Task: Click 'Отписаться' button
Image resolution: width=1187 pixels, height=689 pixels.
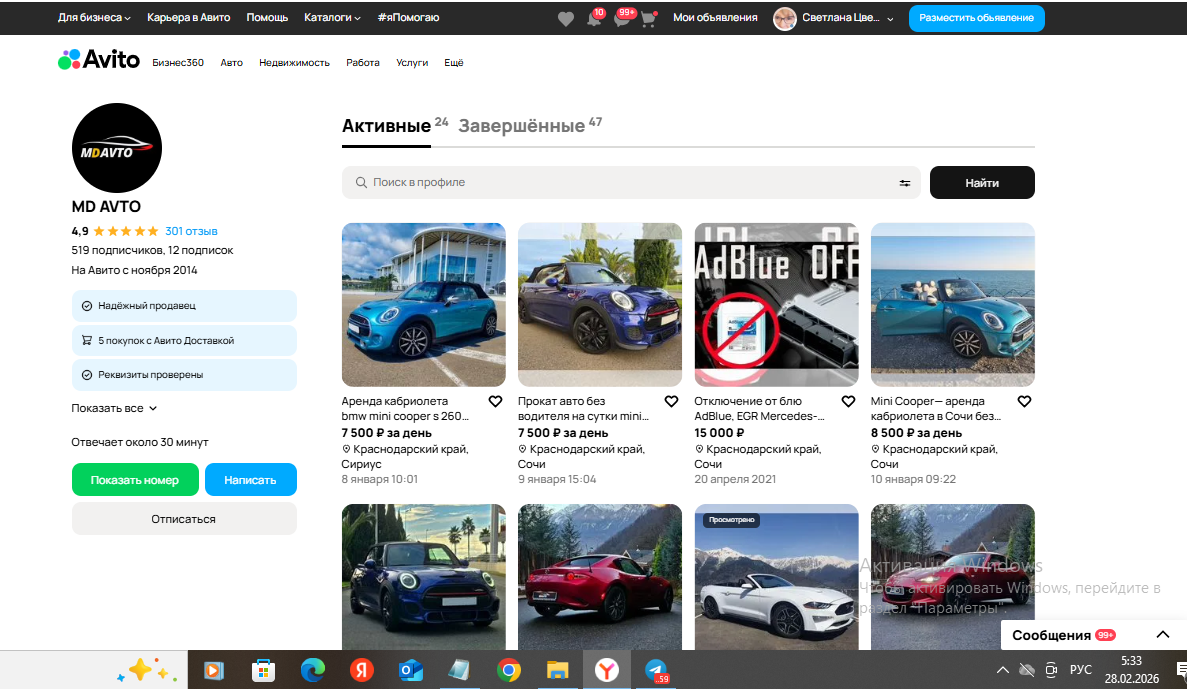Action: (184, 519)
